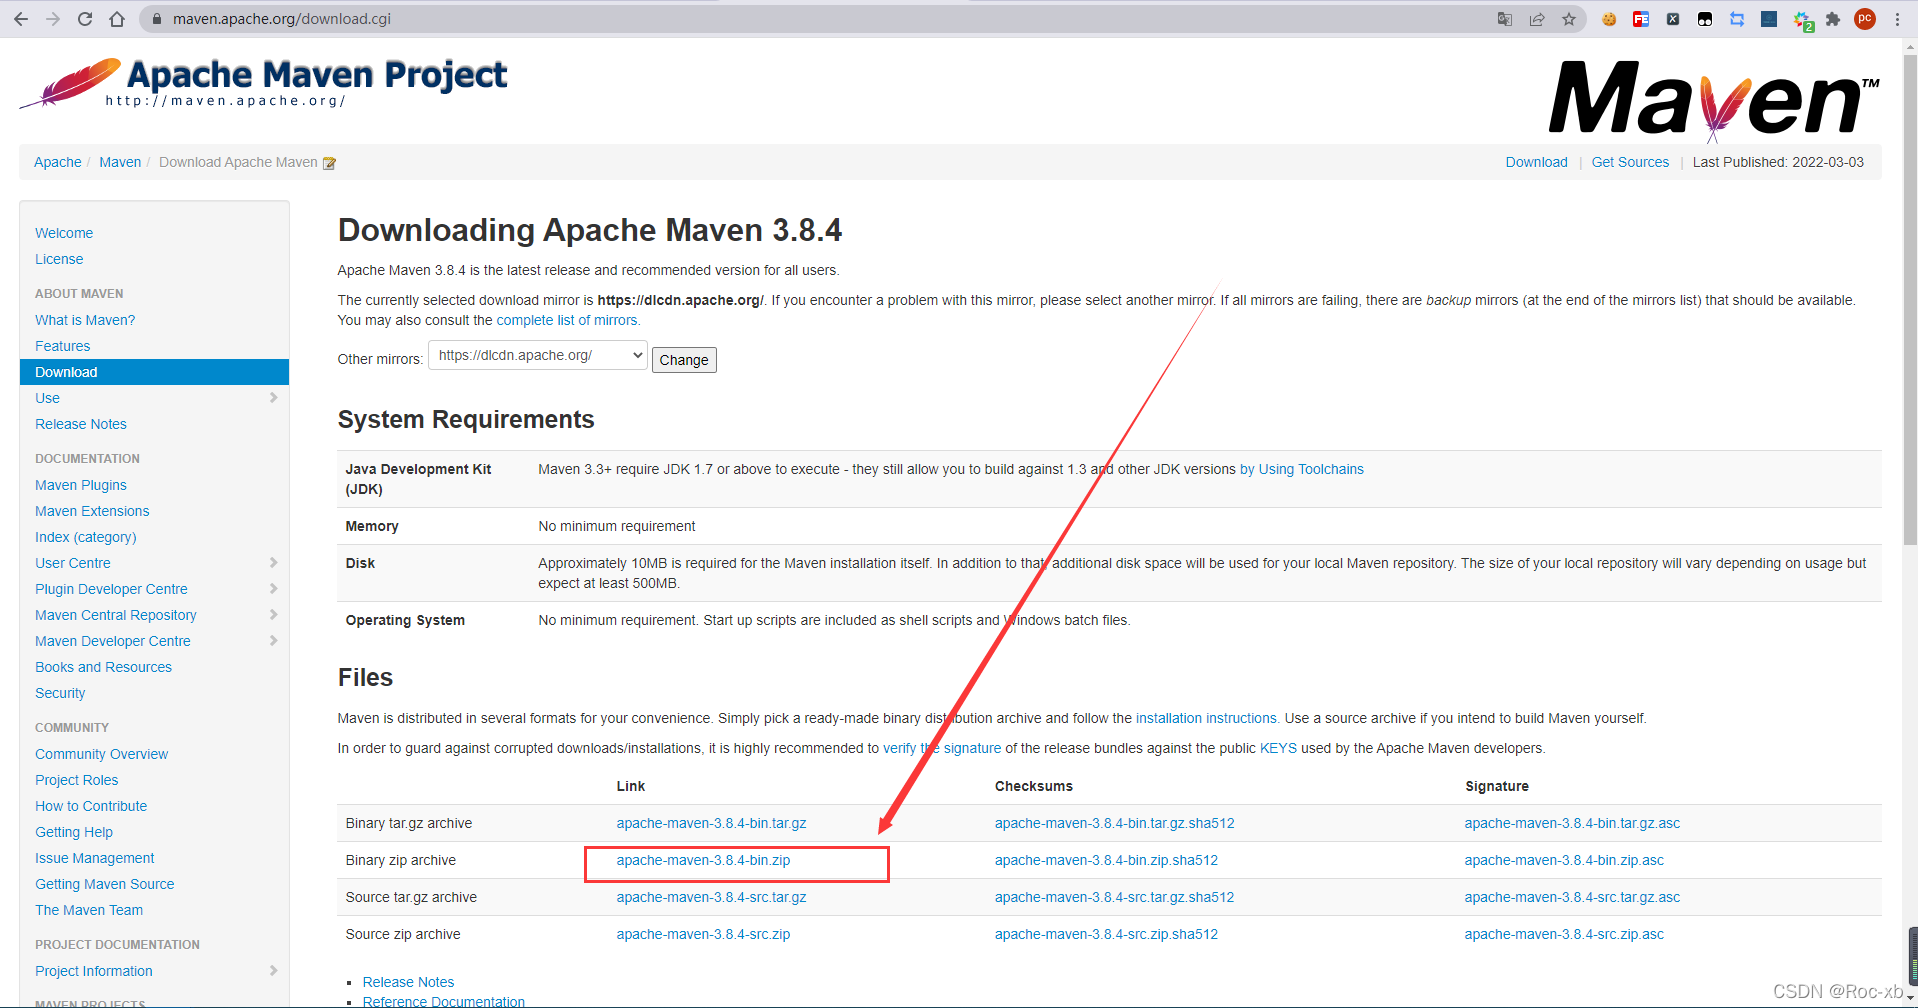Open Maven Plugins sidebar entry

pos(81,485)
